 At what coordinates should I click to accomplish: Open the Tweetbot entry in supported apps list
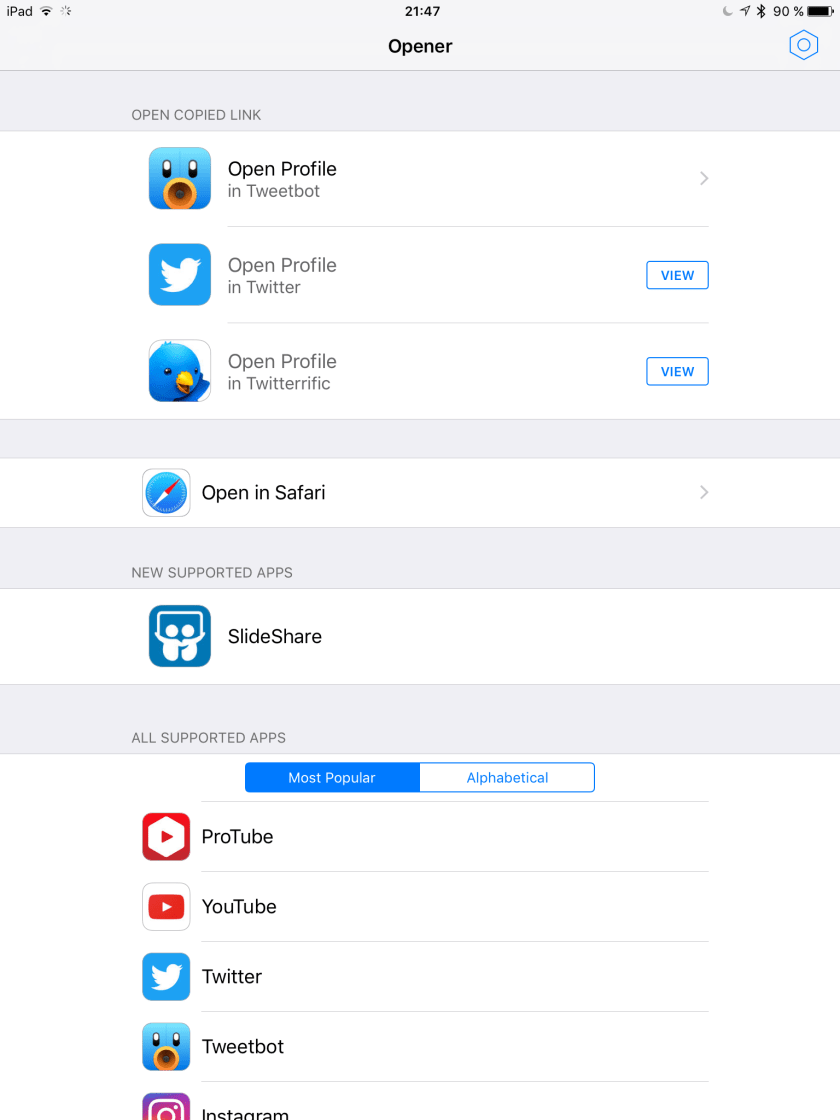click(243, 1047)
